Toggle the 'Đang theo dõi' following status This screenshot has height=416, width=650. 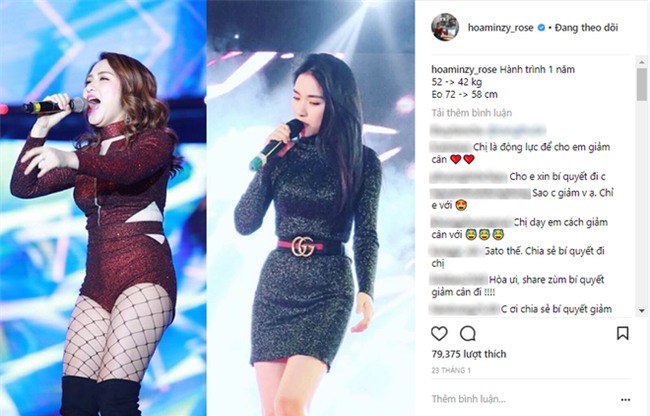[x=586, y=28]
